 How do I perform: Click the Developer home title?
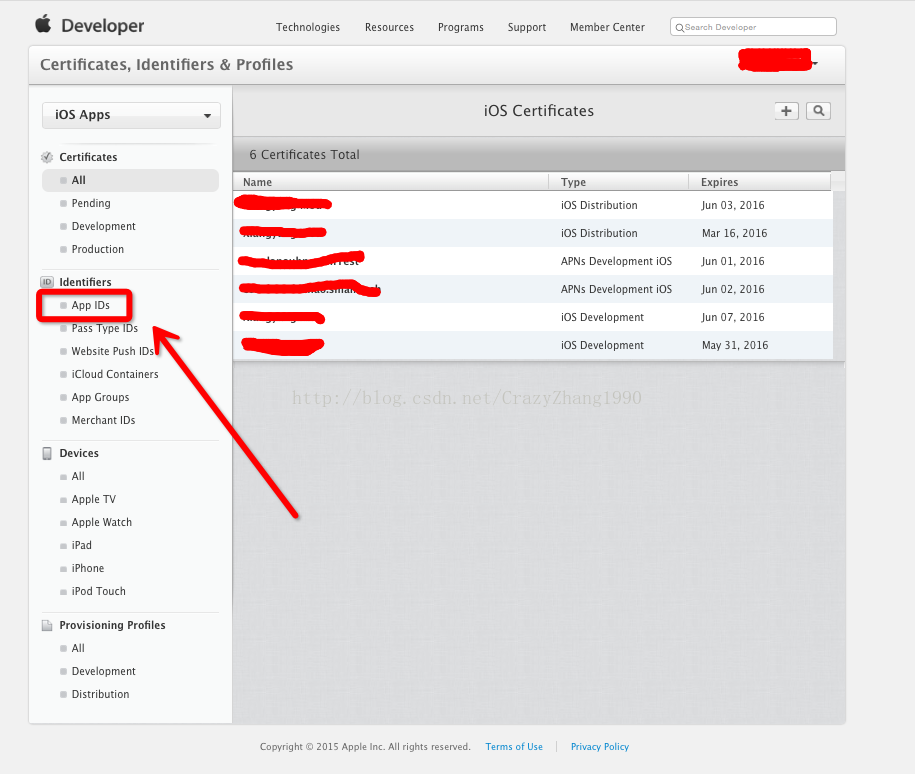pyautogui.click(x=103, y=26)
